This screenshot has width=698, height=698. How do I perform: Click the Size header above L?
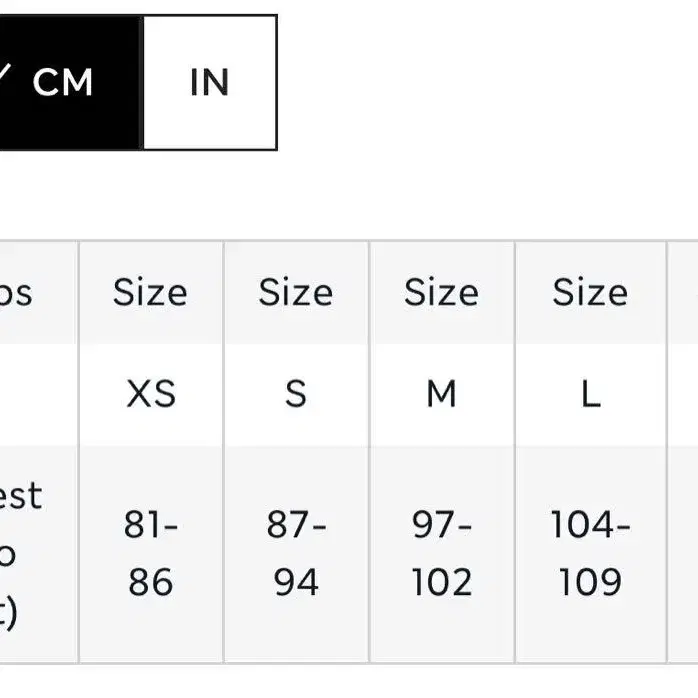tap(591, 292)
